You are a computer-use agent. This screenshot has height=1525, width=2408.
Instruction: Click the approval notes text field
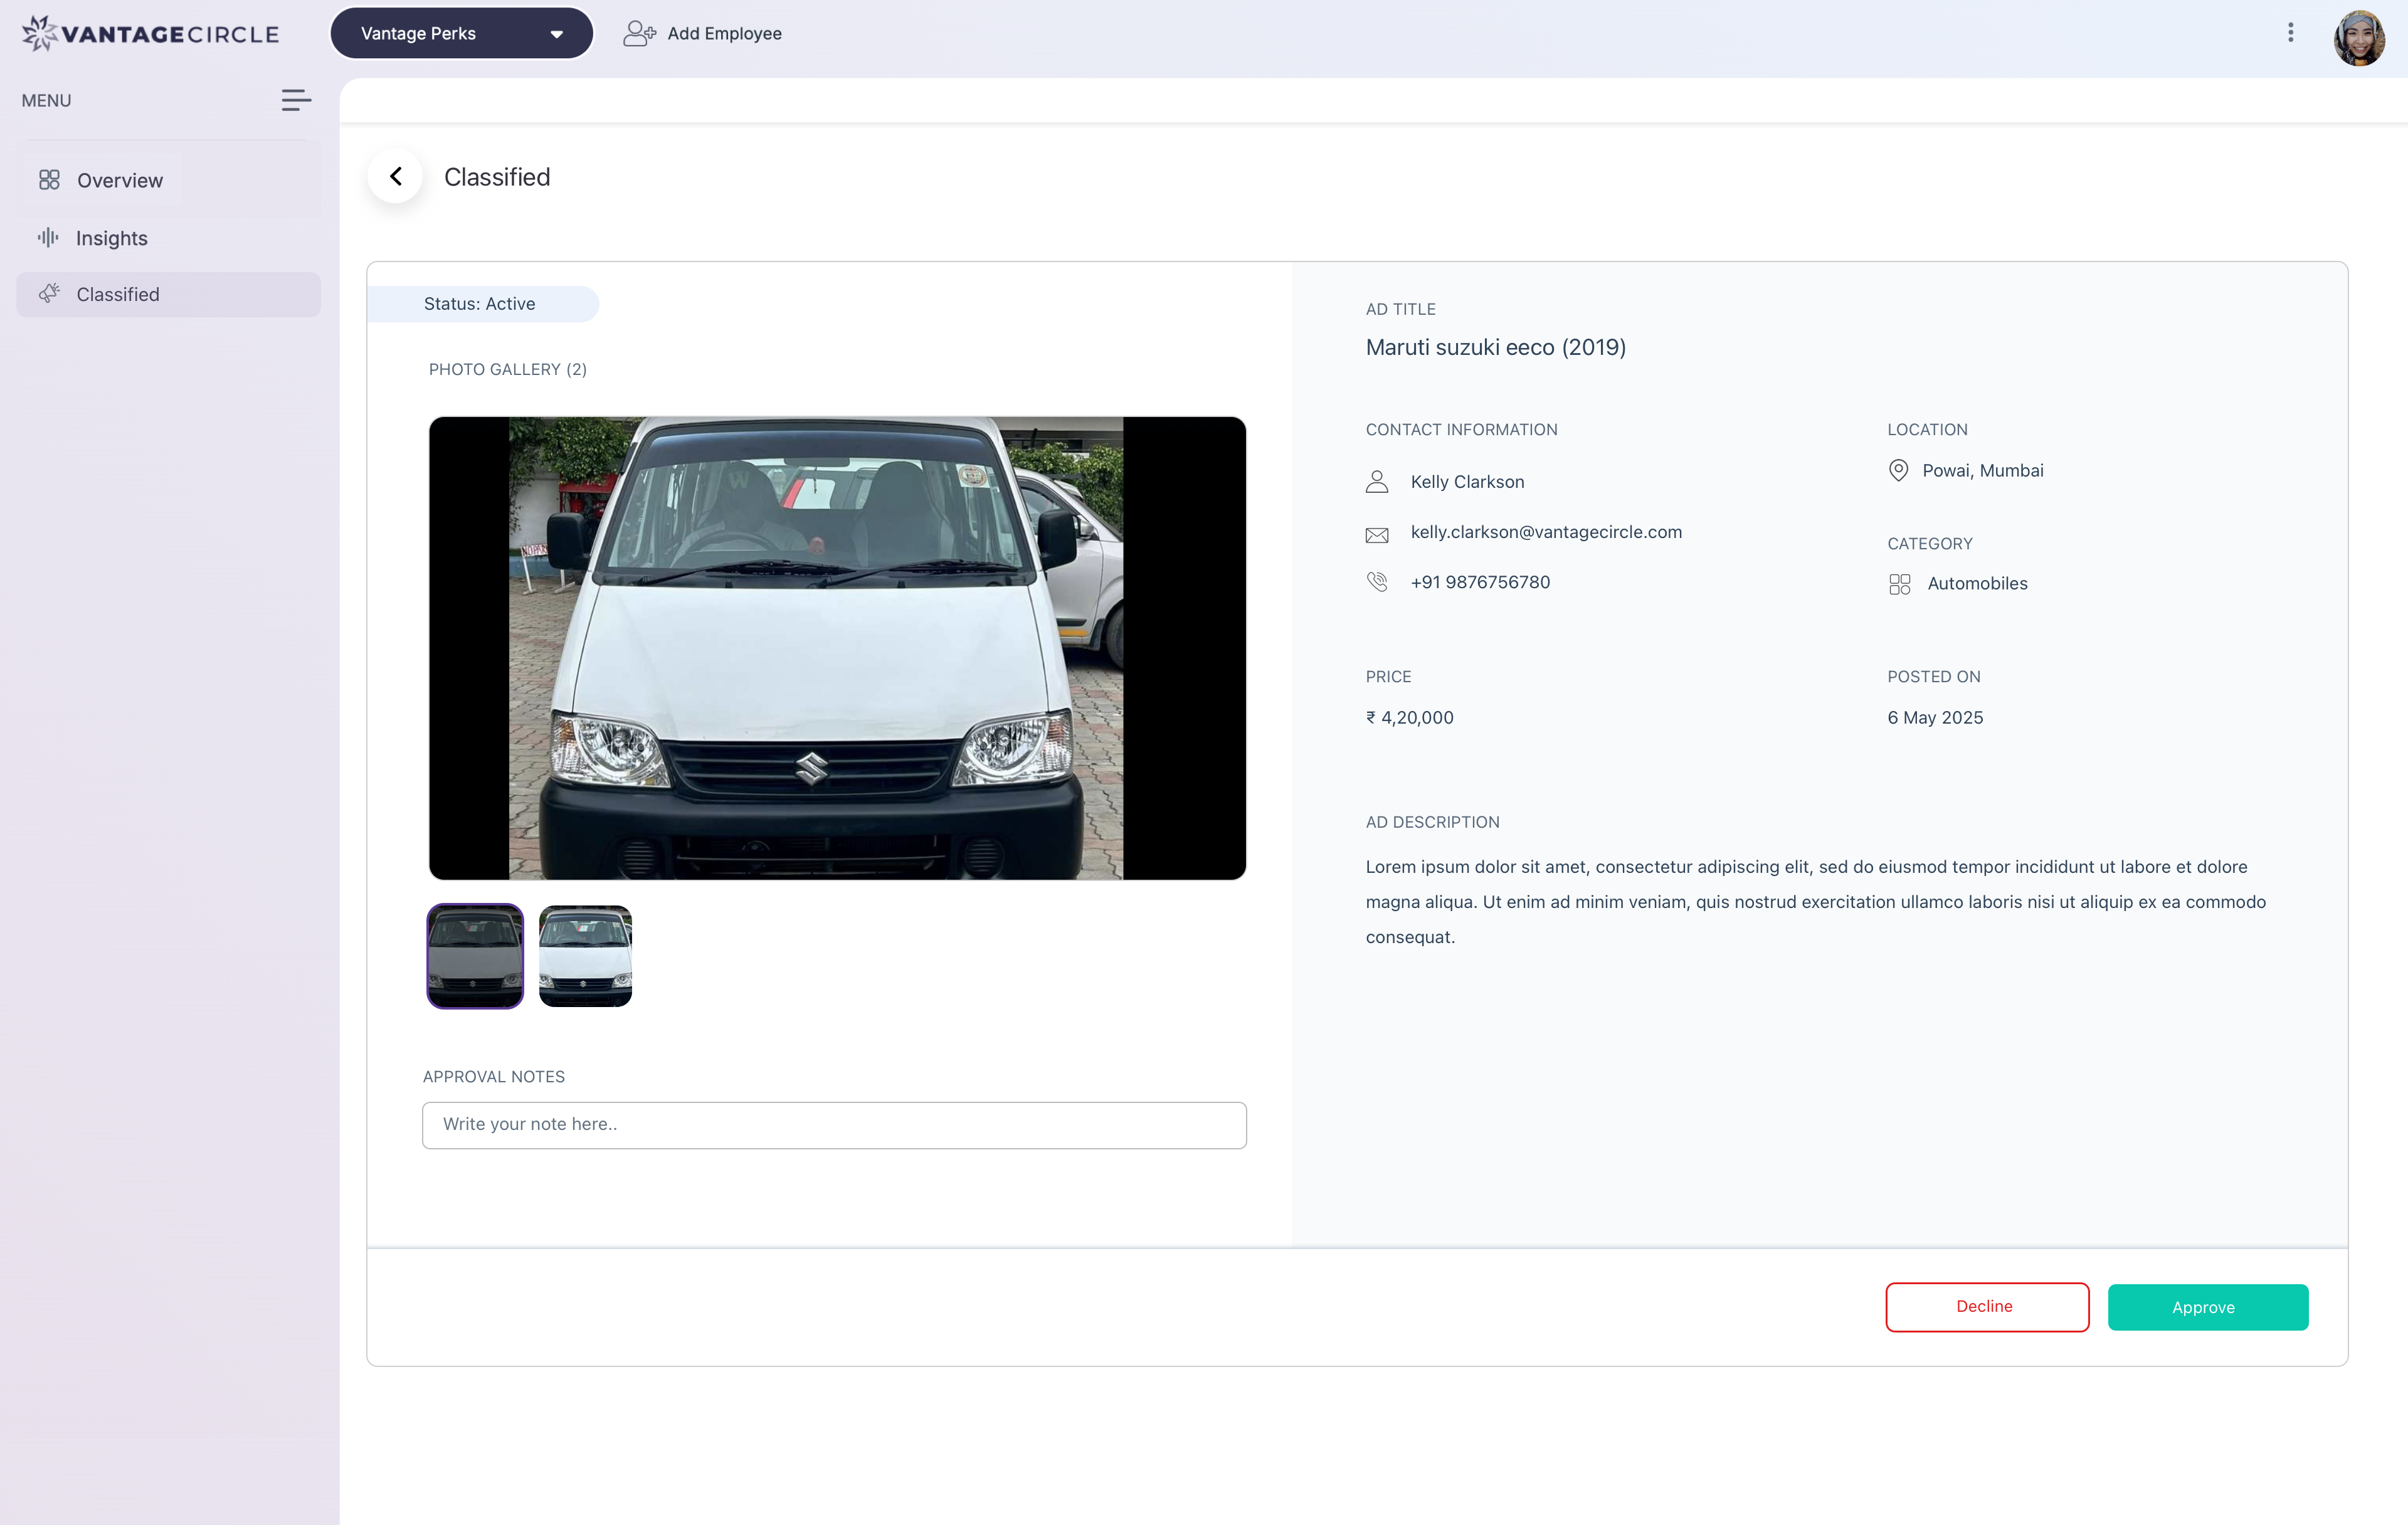point(834,1124)
